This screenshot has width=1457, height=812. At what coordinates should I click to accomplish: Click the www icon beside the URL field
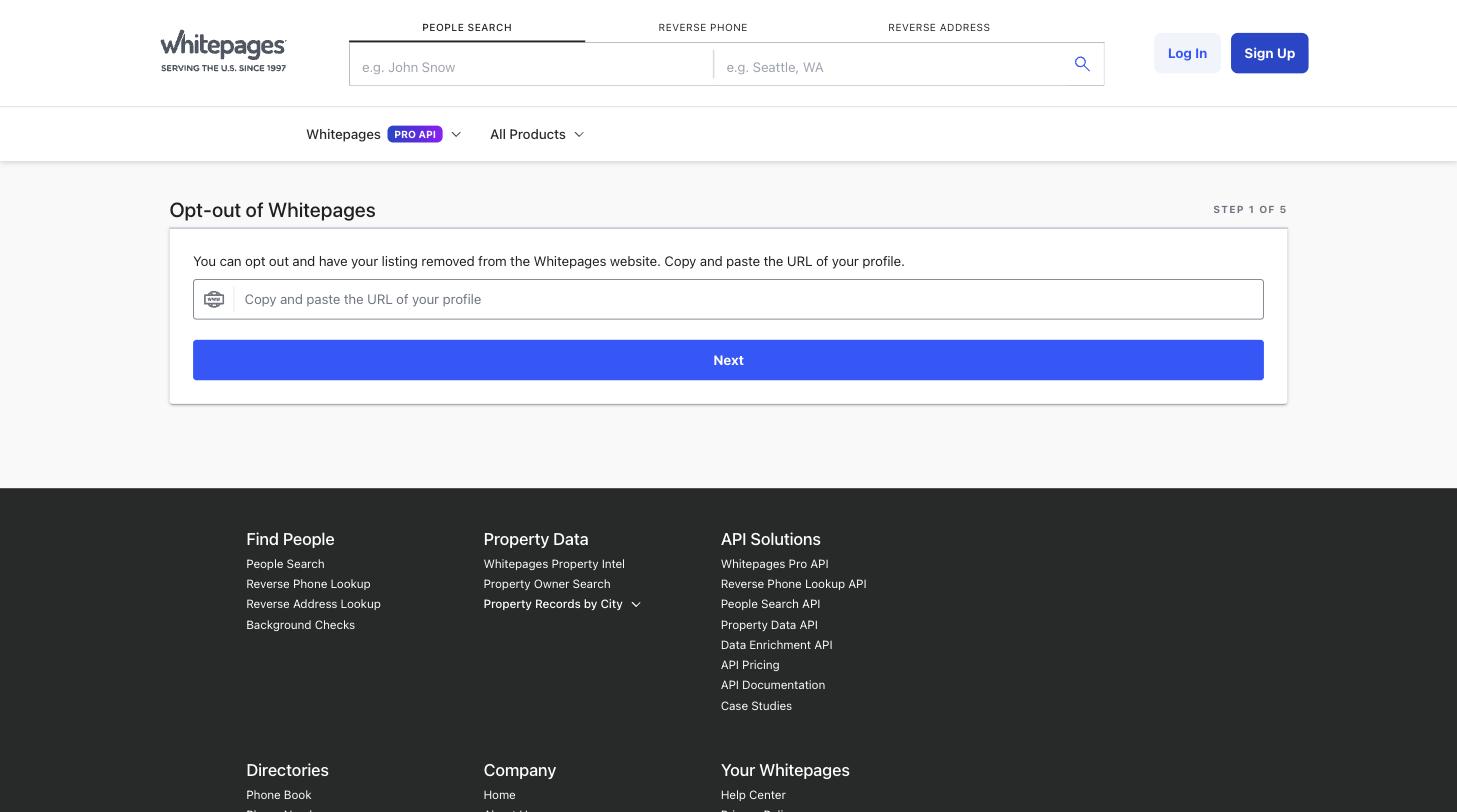click(x=214, y=299)
